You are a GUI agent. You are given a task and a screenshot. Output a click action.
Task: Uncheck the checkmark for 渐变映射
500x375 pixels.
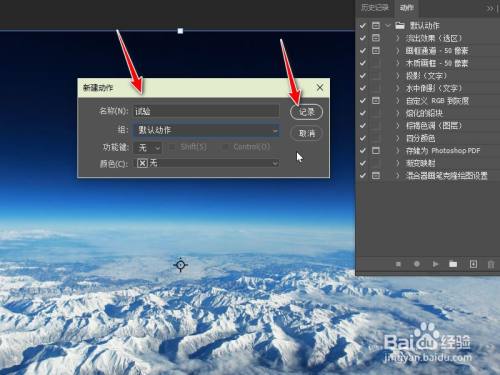click(363, 163)
